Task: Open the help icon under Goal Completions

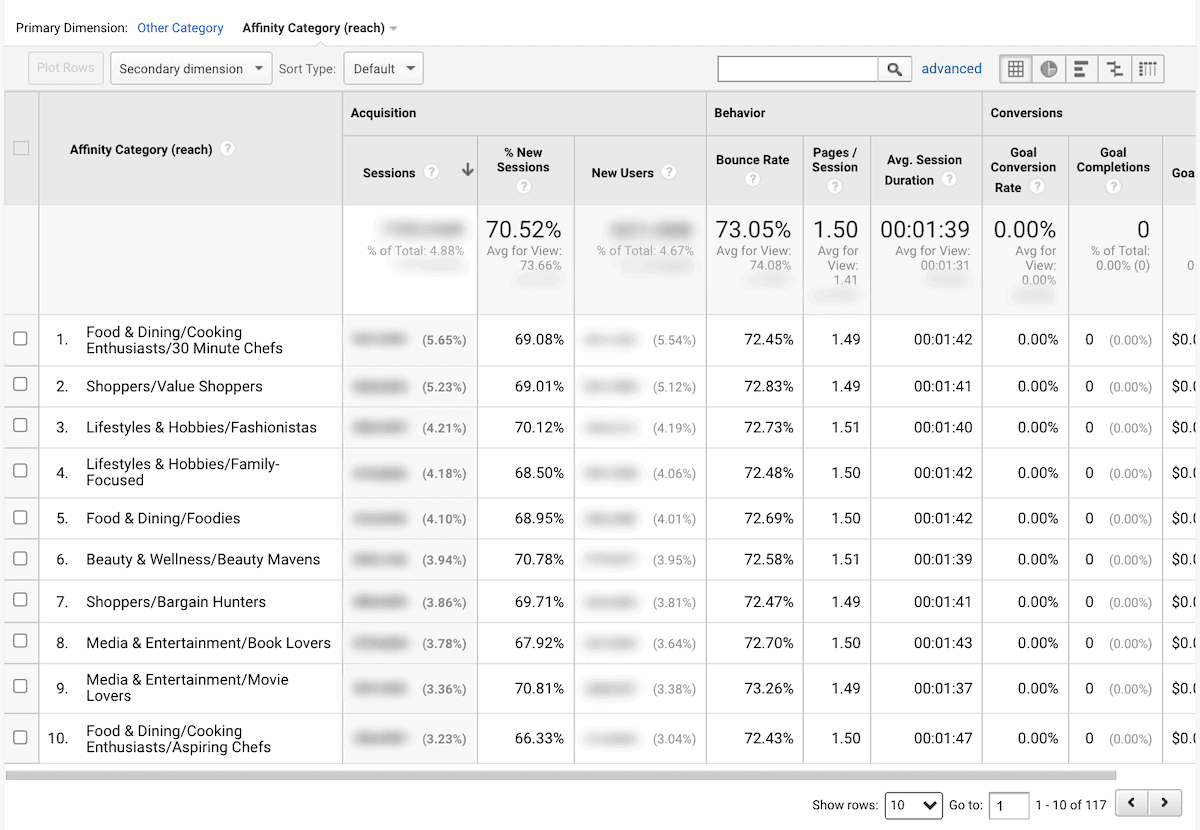Action: coord(1113,187)
